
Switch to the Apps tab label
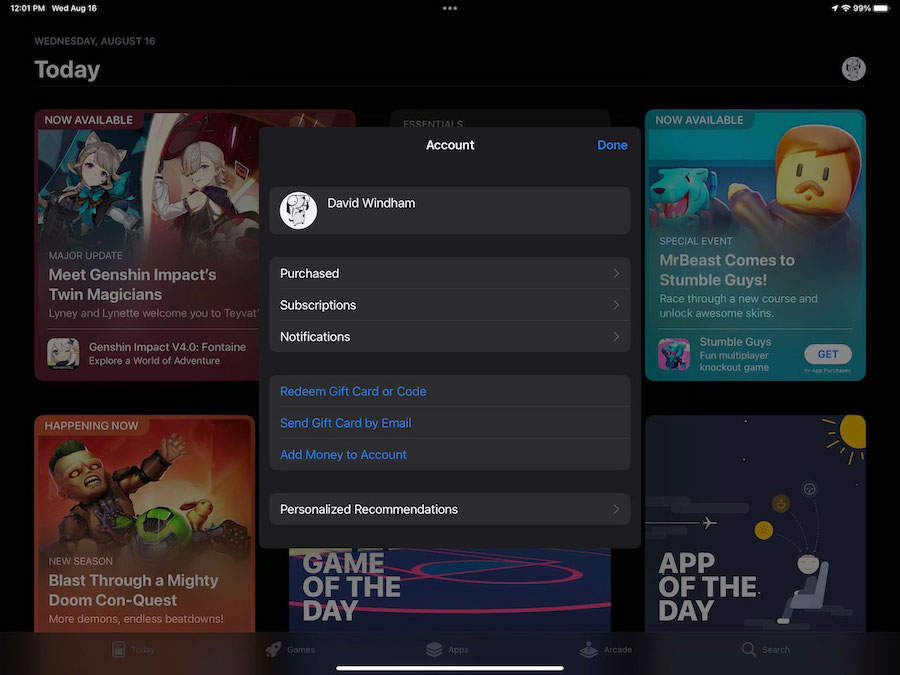tap(458, 650)
